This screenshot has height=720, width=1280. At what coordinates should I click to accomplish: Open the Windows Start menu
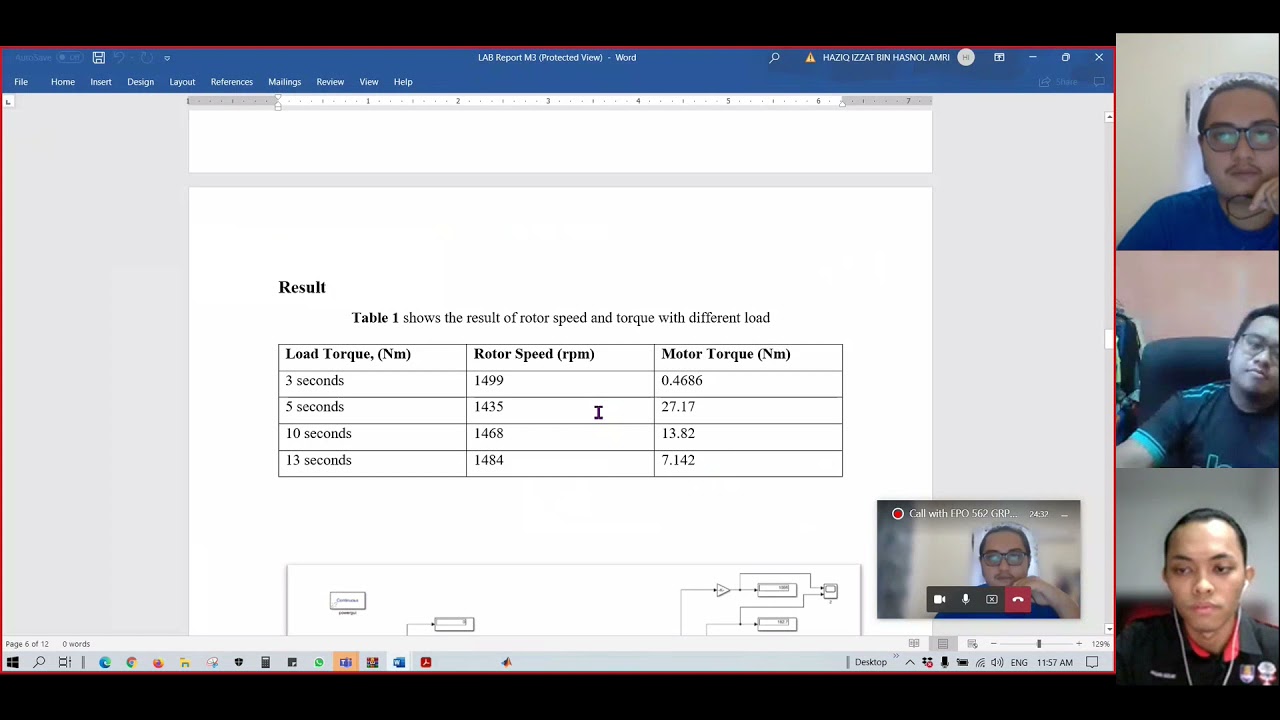13,662
